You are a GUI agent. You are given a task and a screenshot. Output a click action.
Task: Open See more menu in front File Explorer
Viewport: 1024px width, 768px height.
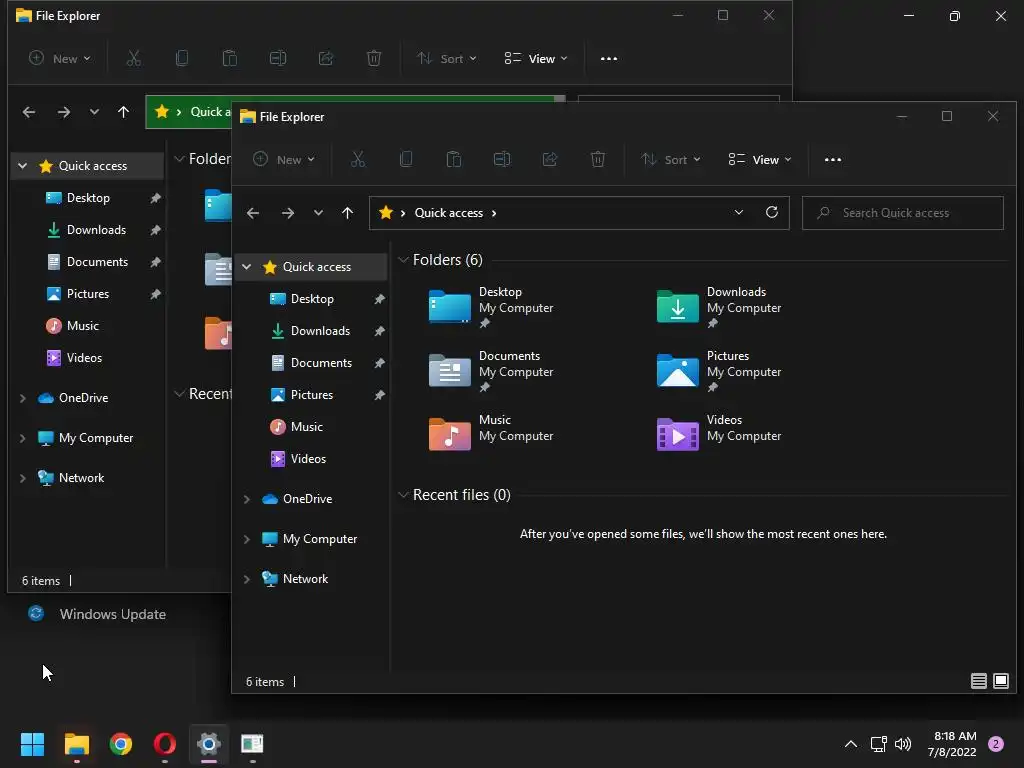(833, 159)
